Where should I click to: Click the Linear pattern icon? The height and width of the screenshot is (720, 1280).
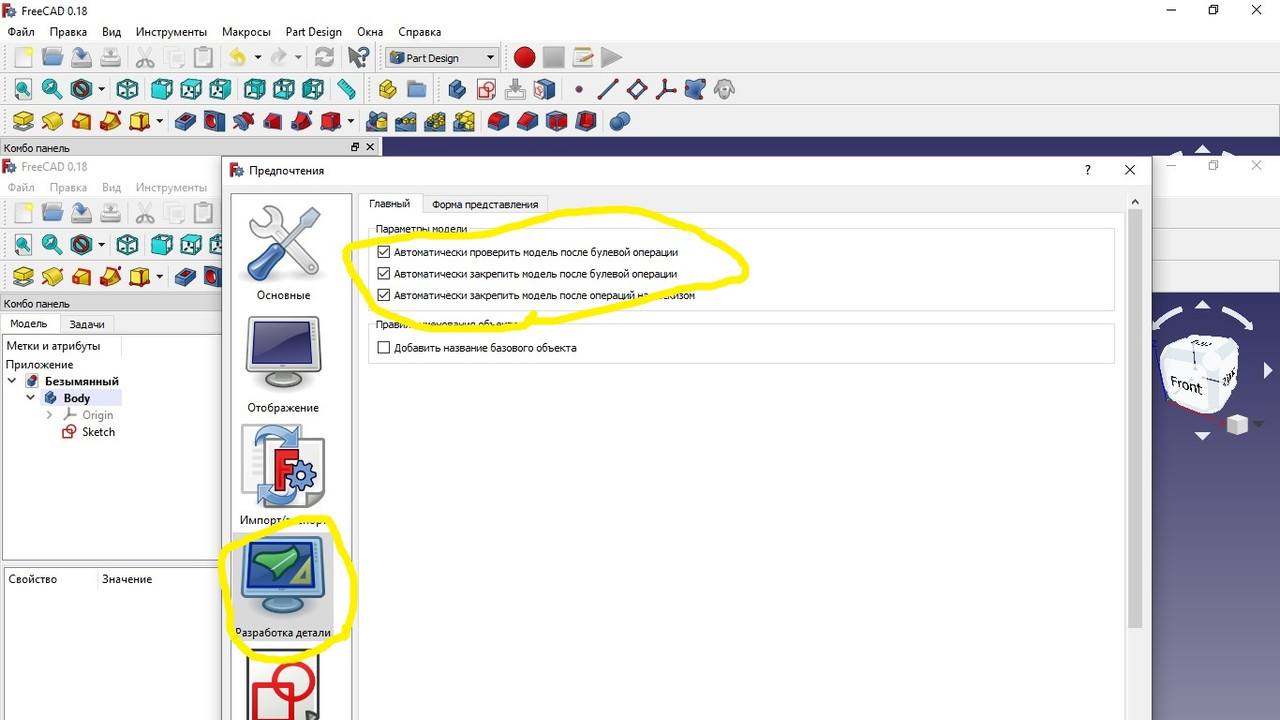(x=406, y=122)
